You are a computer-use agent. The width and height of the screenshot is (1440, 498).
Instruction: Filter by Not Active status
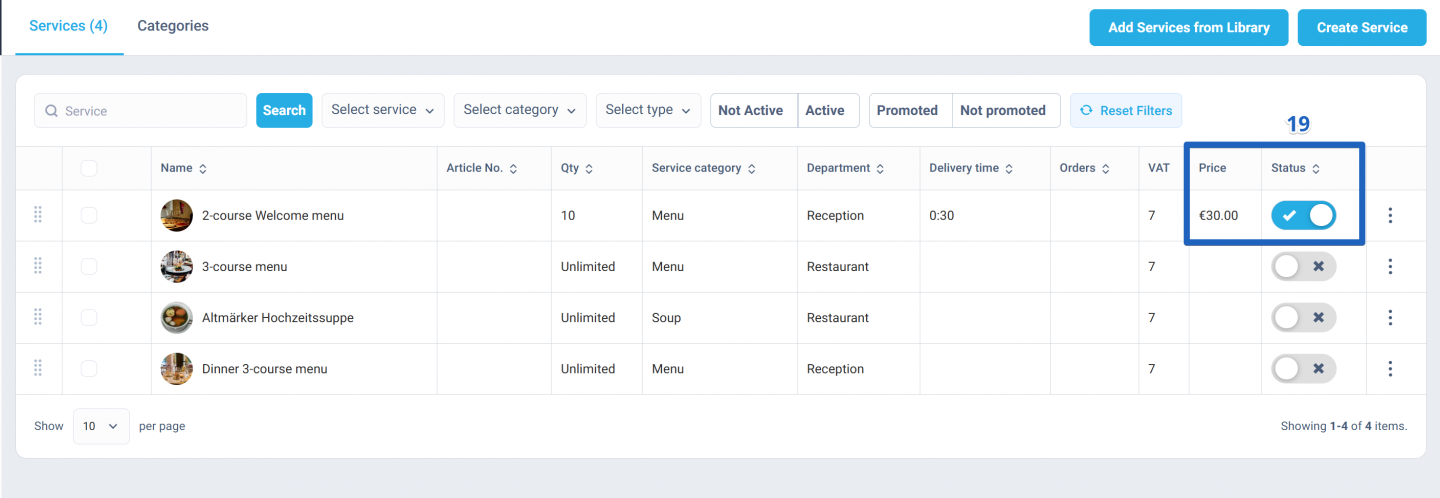(754, 110)
